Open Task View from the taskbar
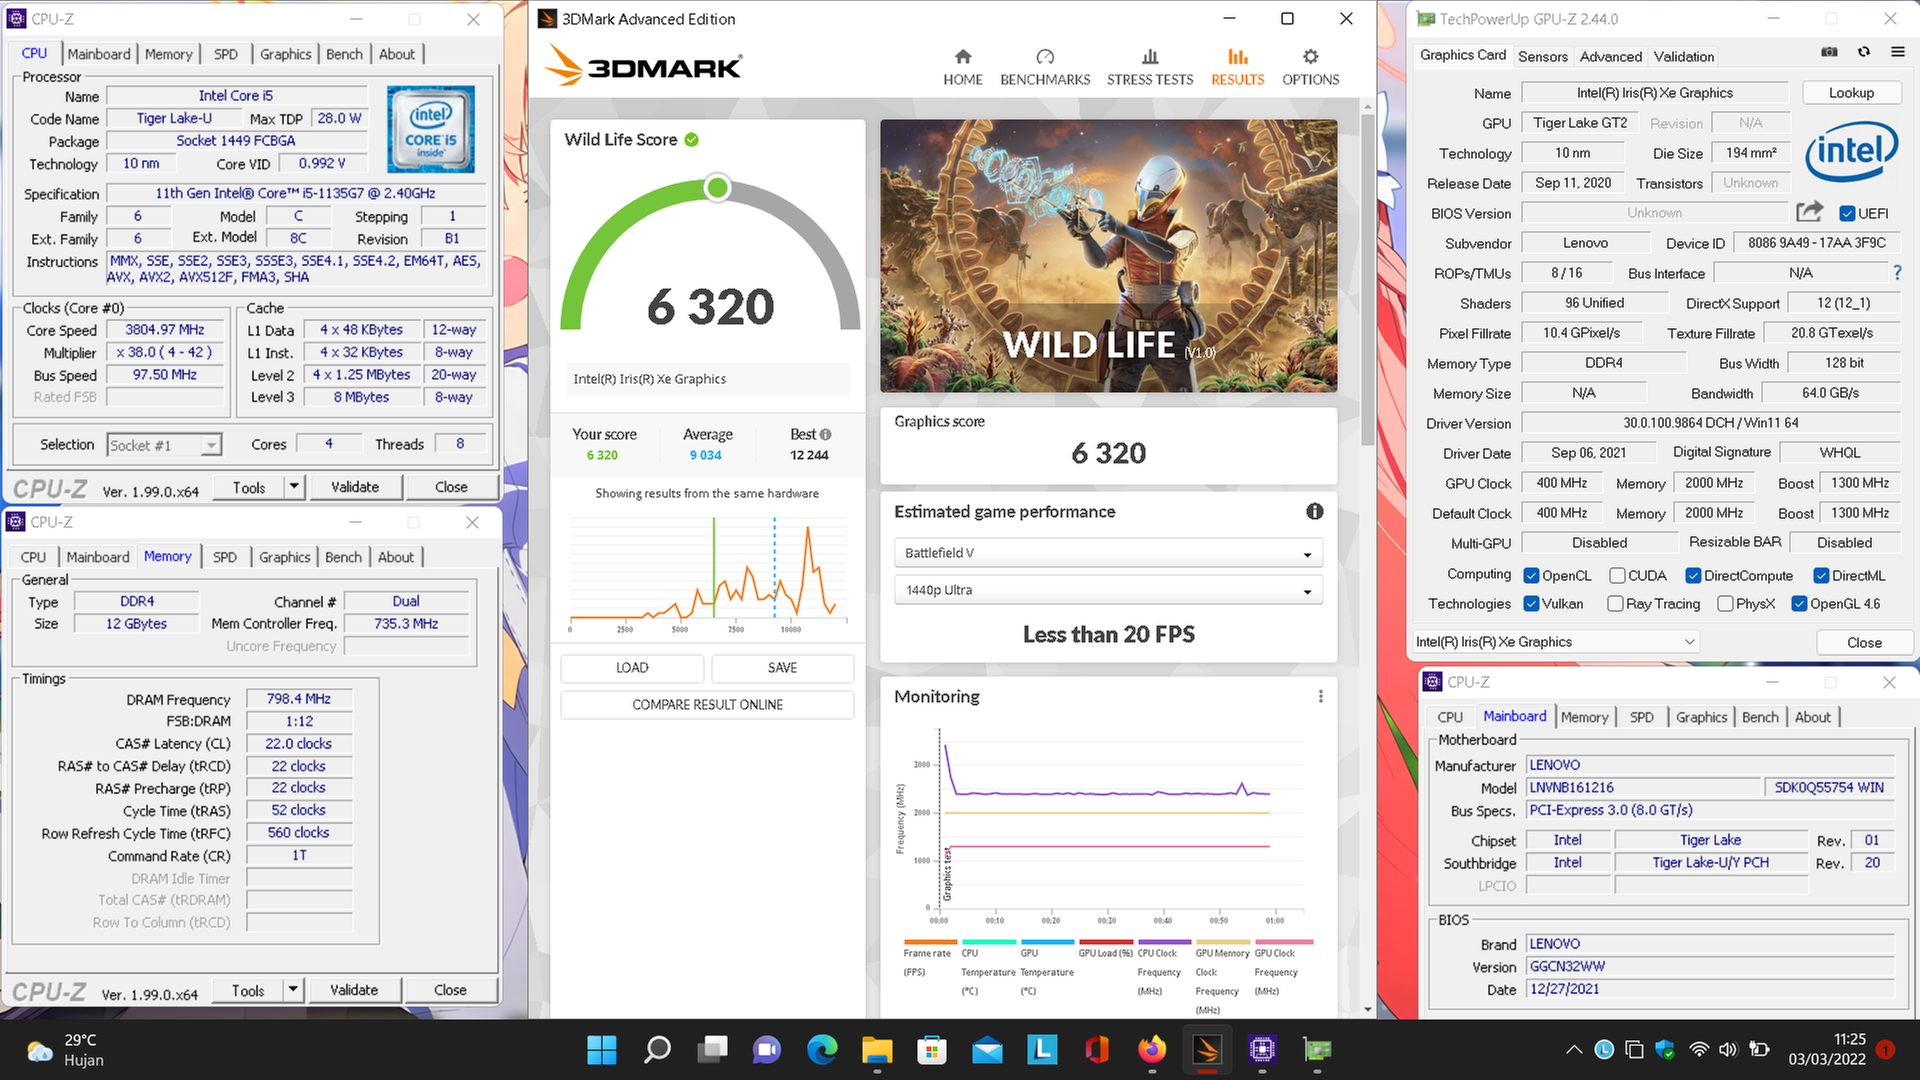The height and width of the screenshot is (1080, 1920). pyautogui.click(x=712, y=1049)
